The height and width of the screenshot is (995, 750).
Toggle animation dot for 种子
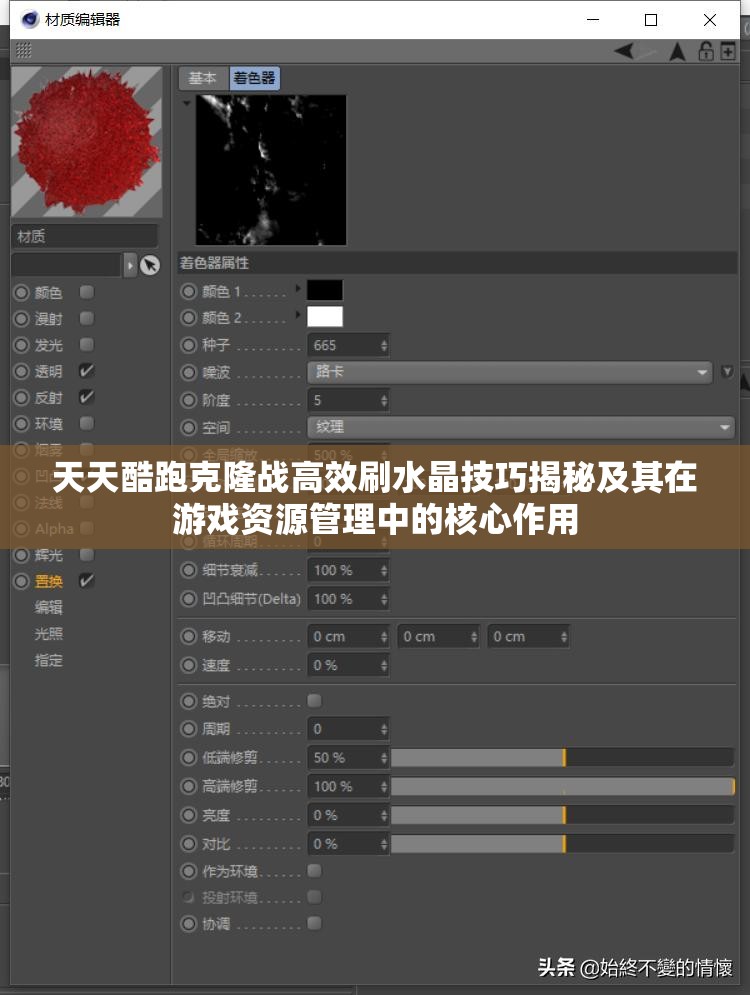[x=188, y=345]
